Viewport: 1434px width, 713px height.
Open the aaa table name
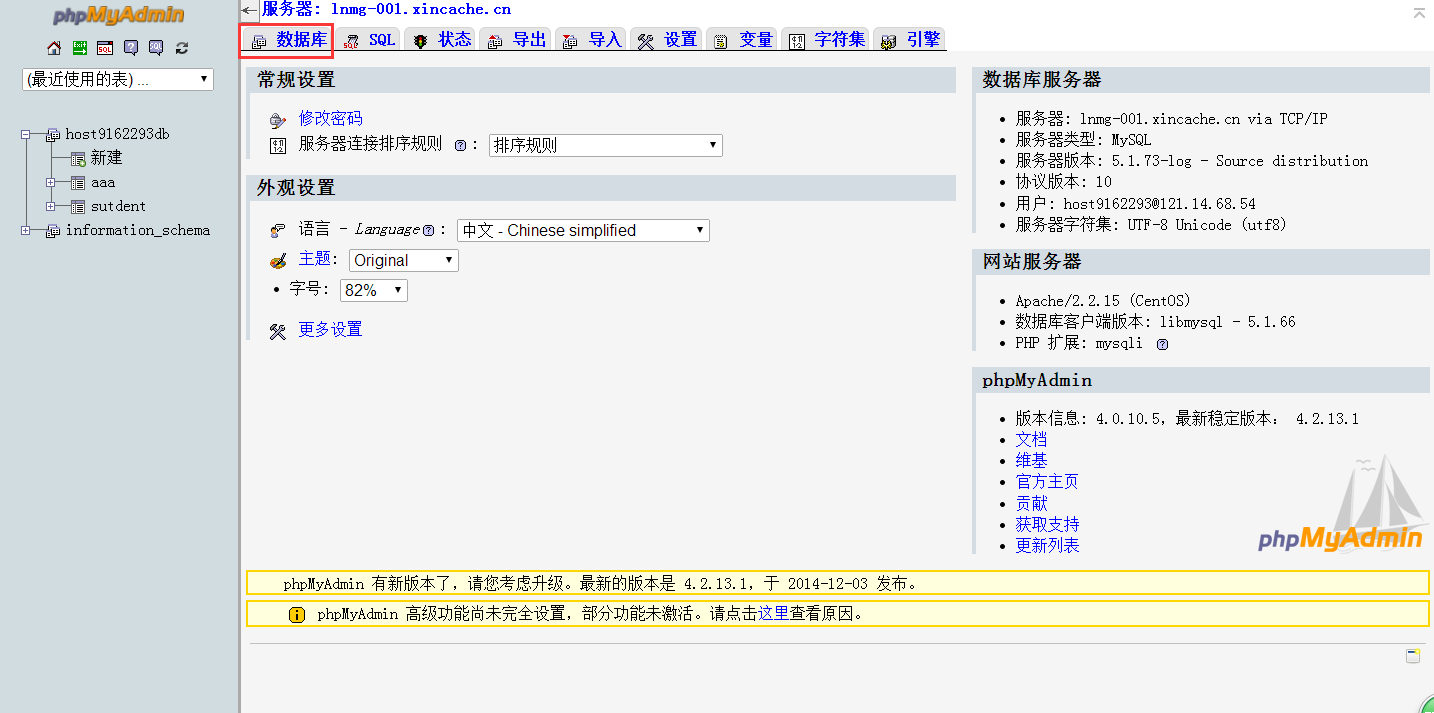click(103, 182)
